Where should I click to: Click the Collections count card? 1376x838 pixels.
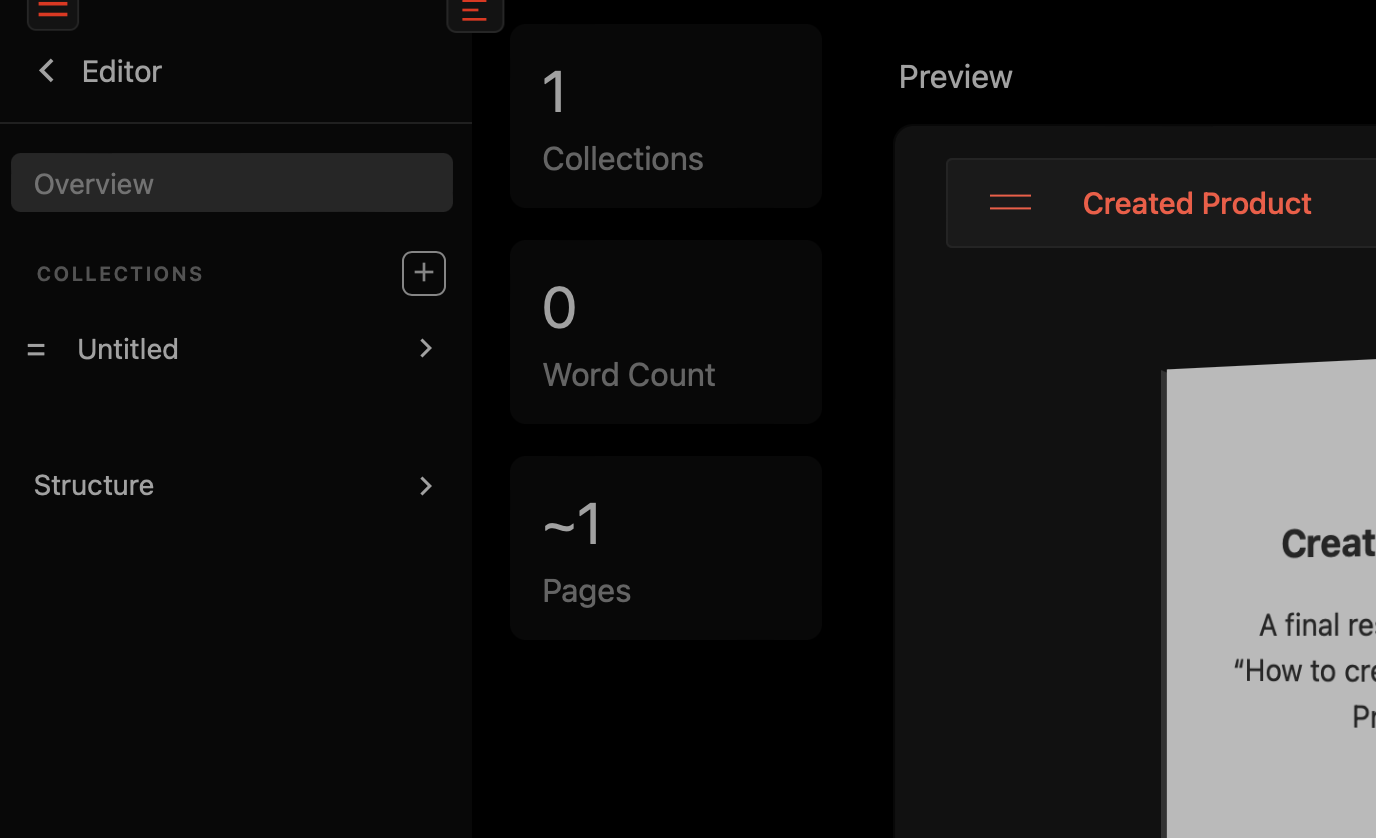coord(665,116)
